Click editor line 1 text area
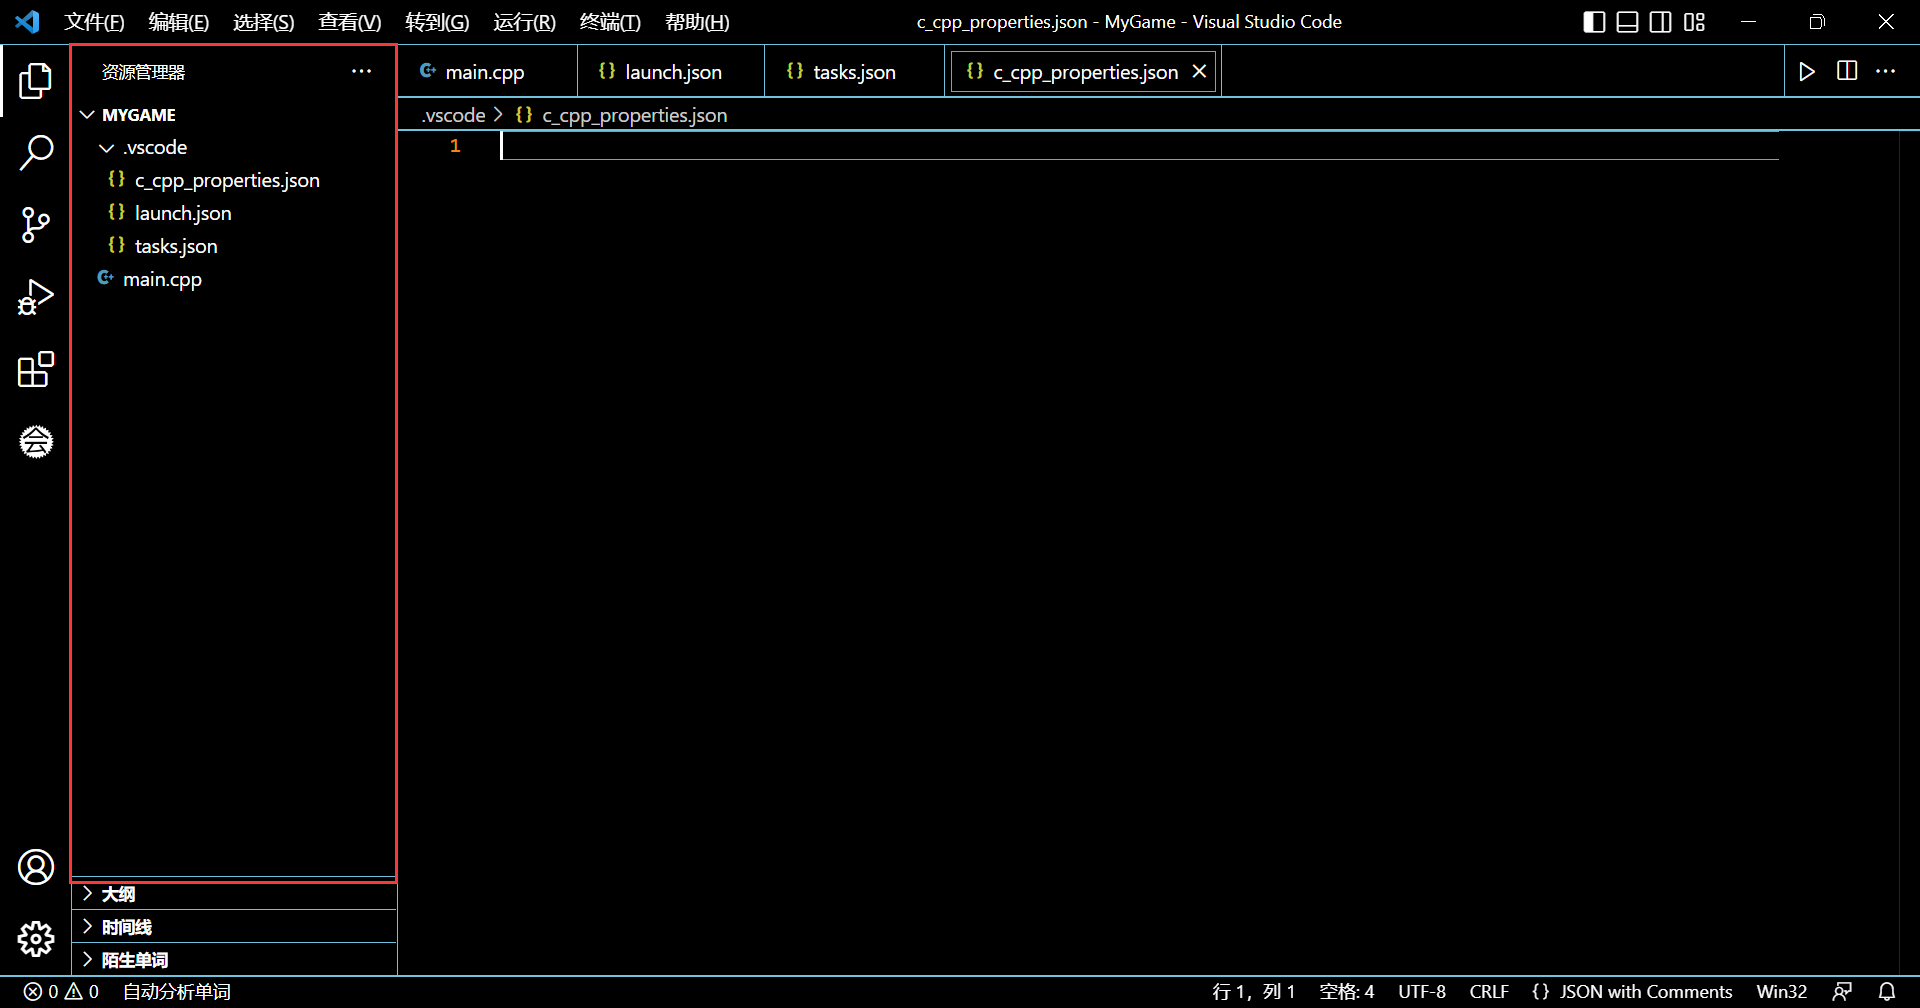 [x=1139, y=147]
